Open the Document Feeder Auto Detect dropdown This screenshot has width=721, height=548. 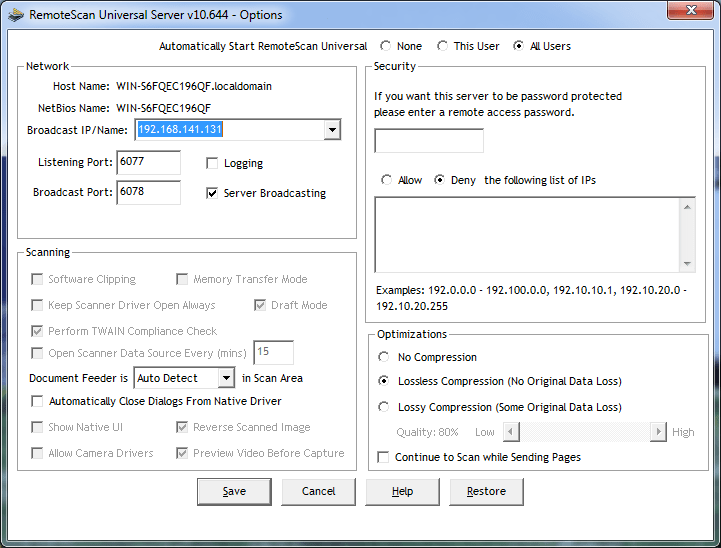point(225,378)
